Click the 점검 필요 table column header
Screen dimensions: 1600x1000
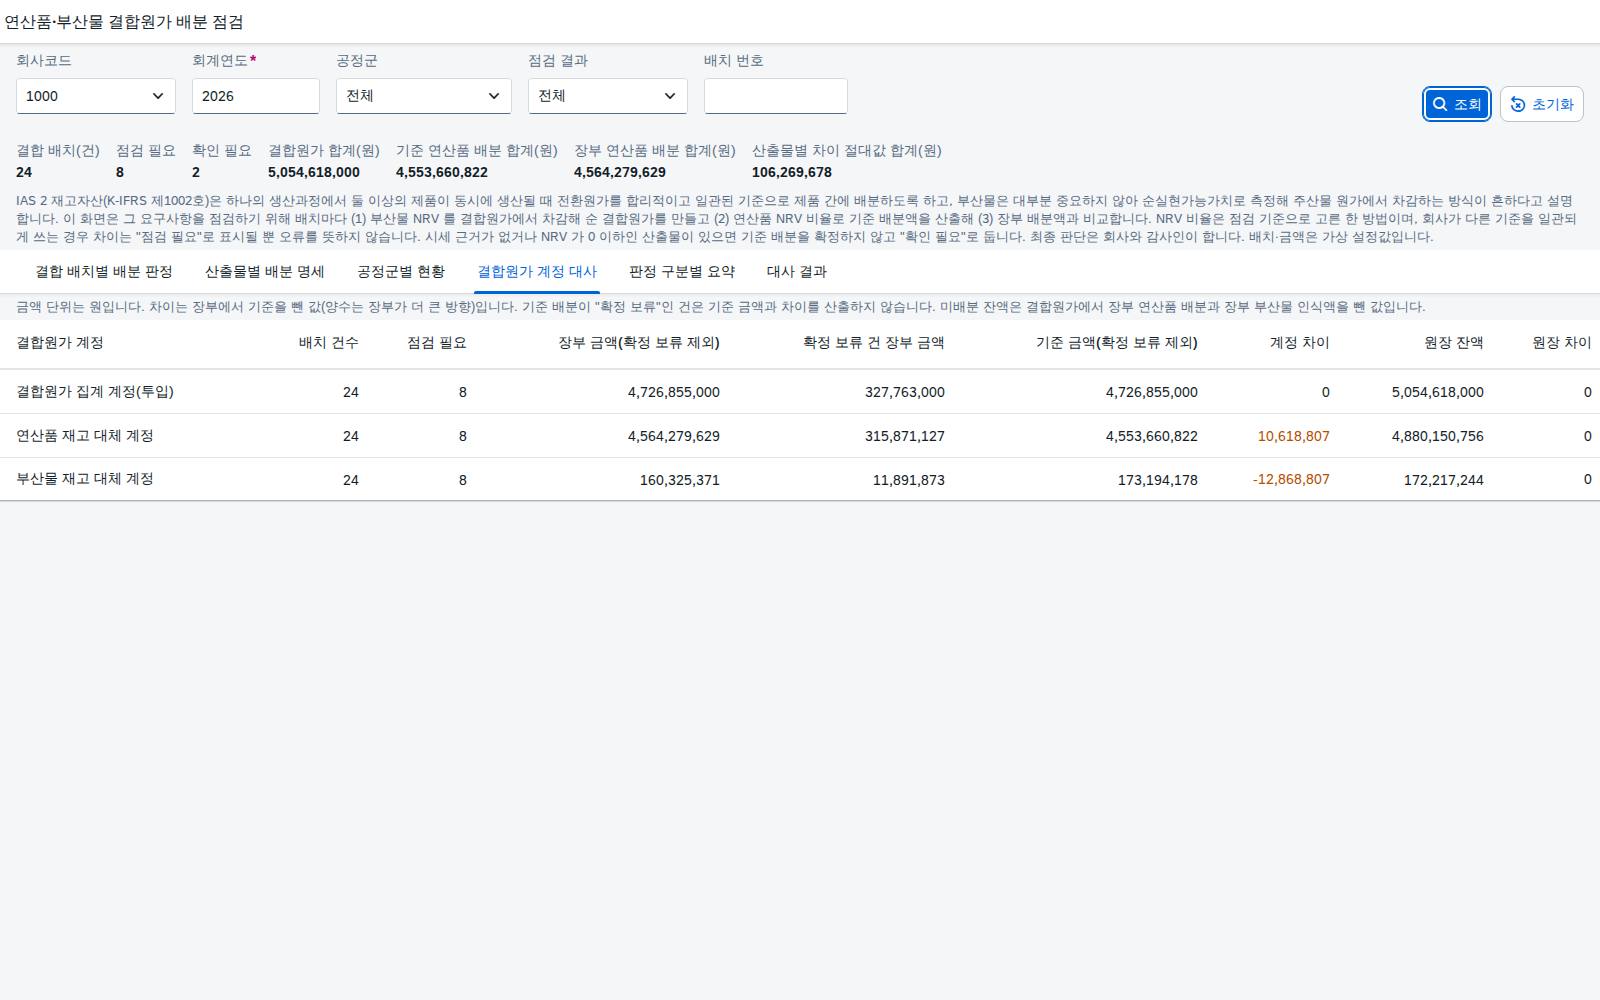click(437, 343)
